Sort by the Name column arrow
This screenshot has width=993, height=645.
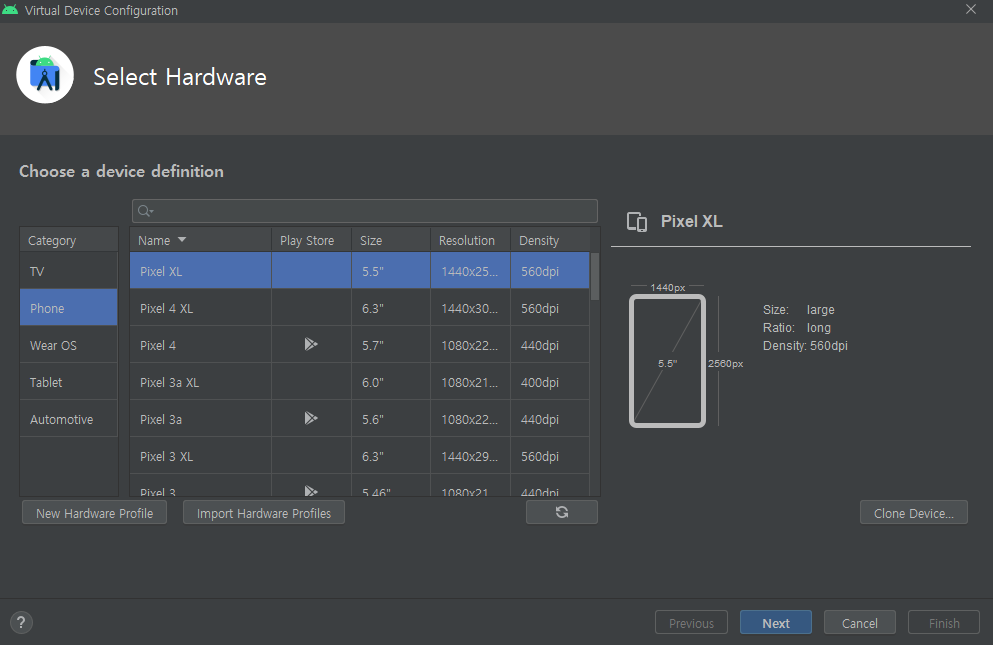coord(182,239)
